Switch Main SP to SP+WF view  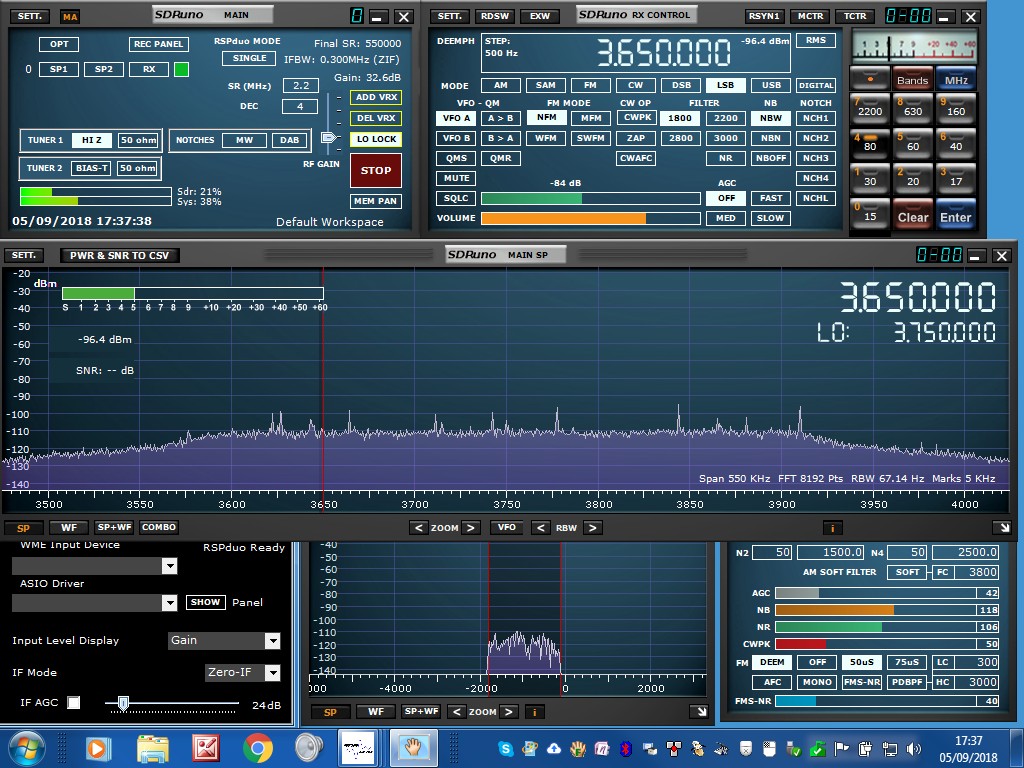tap(114, 527)
